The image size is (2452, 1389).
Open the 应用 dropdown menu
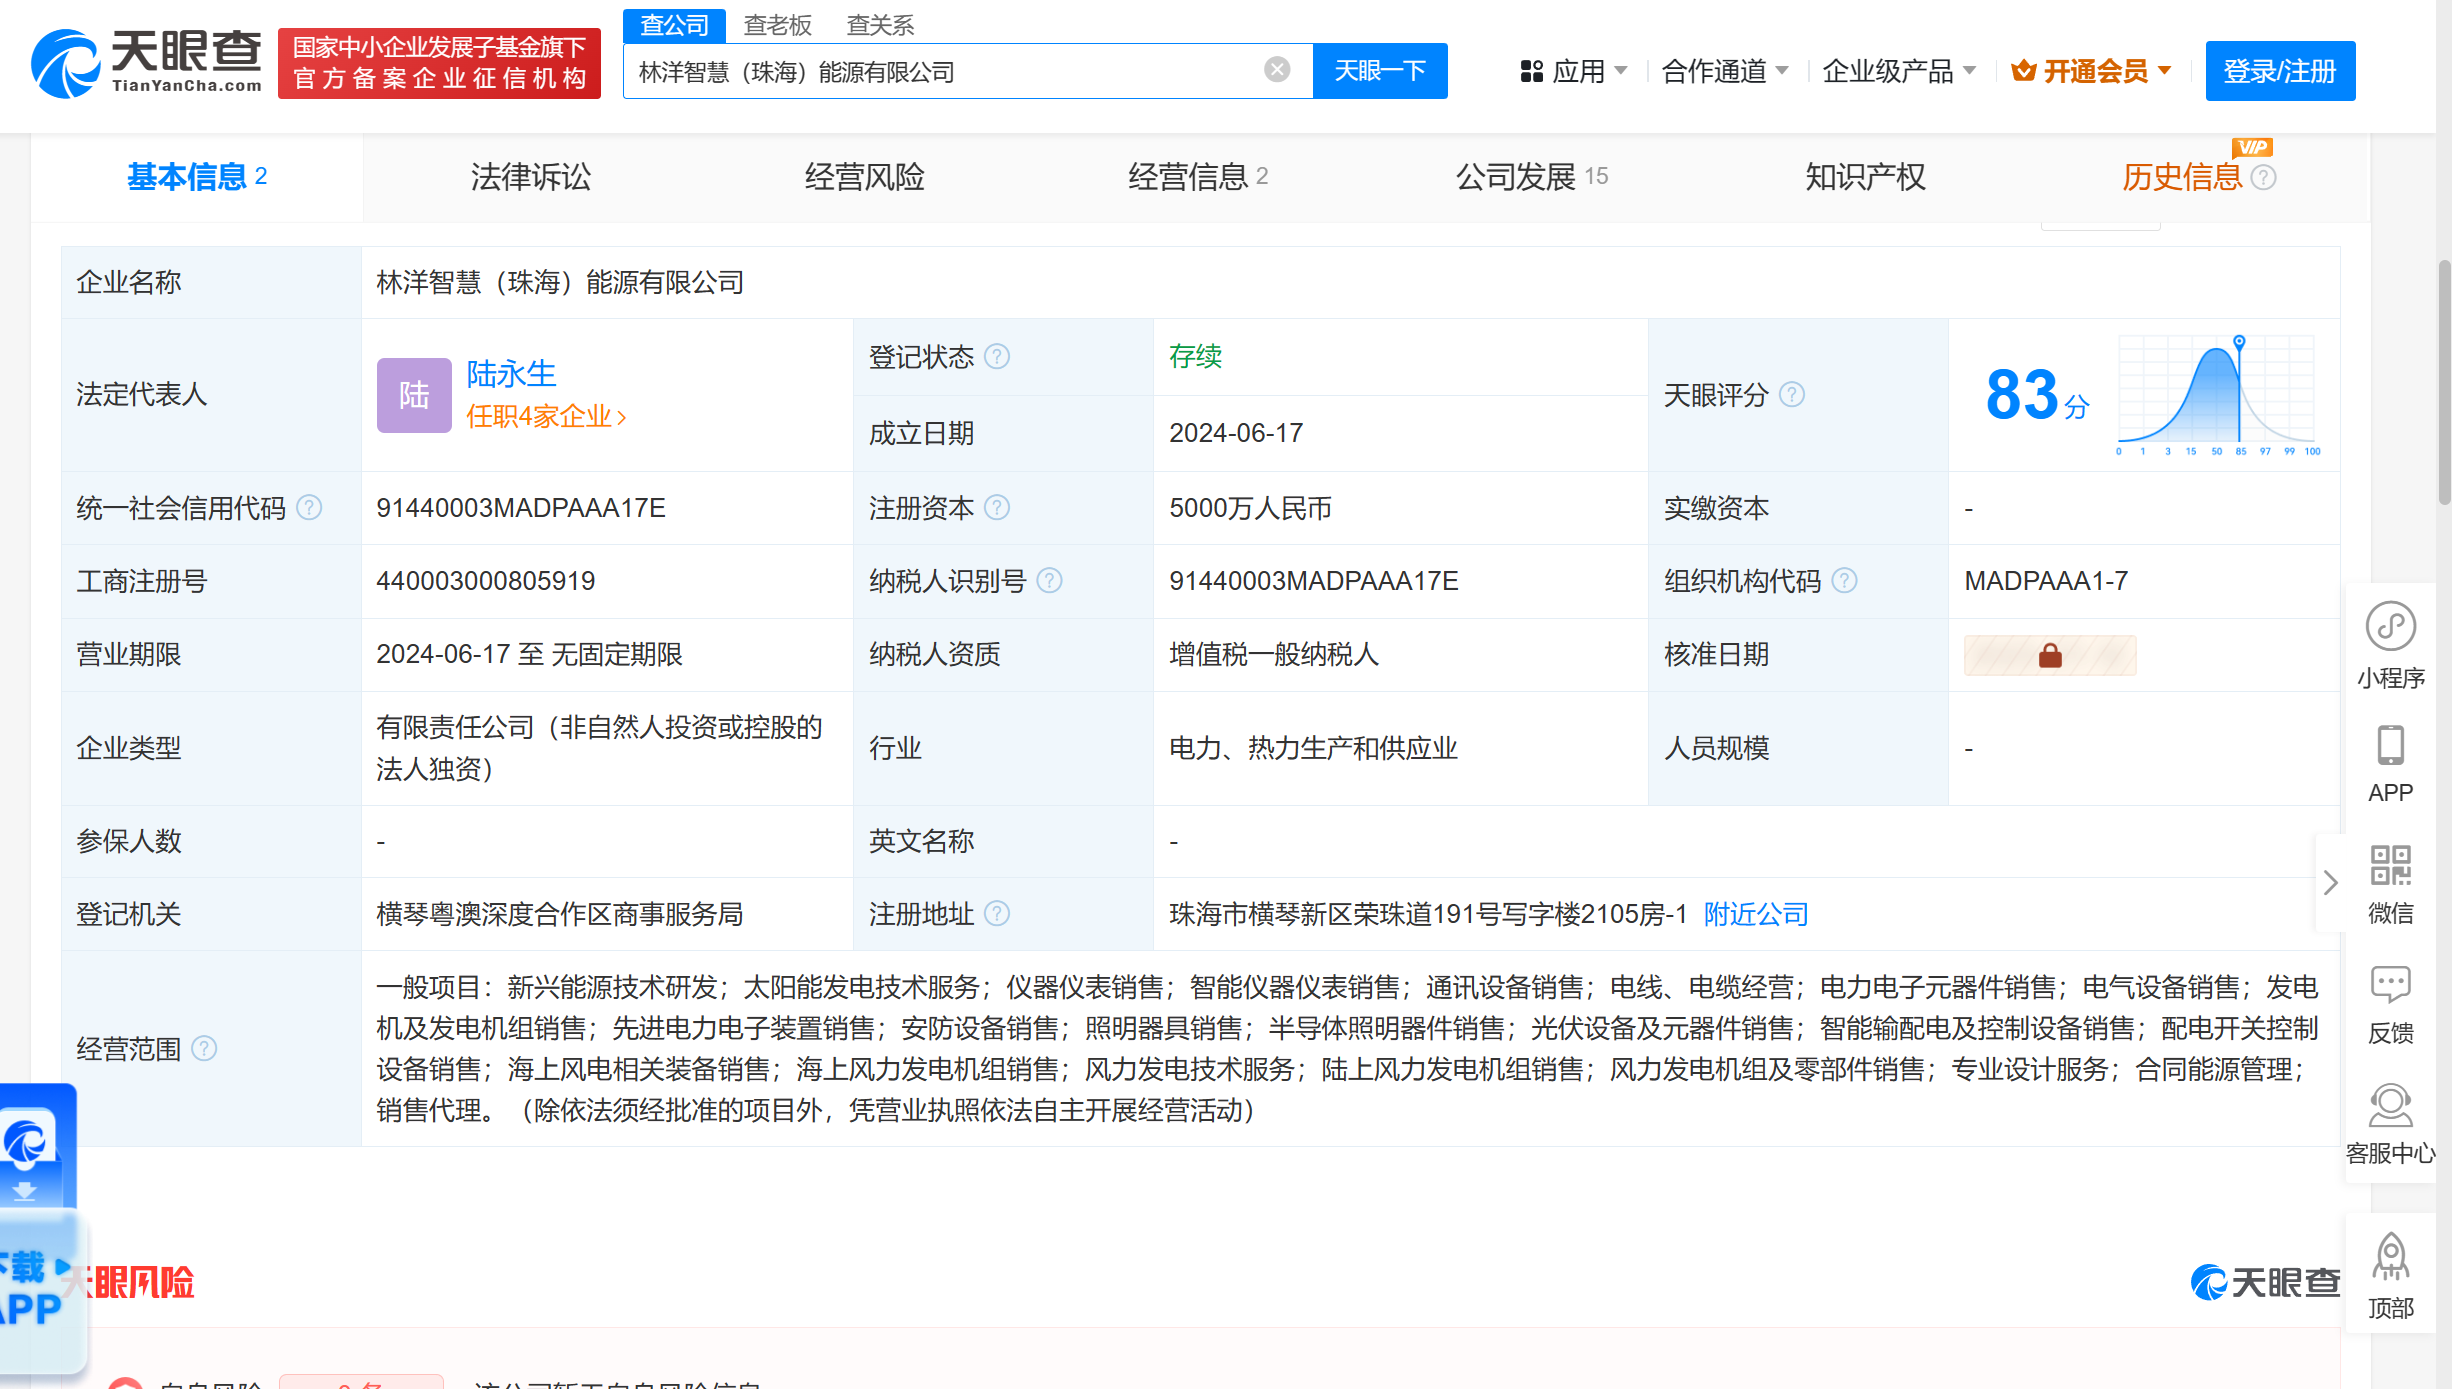pyautogui.click(x=1573, y=71)
